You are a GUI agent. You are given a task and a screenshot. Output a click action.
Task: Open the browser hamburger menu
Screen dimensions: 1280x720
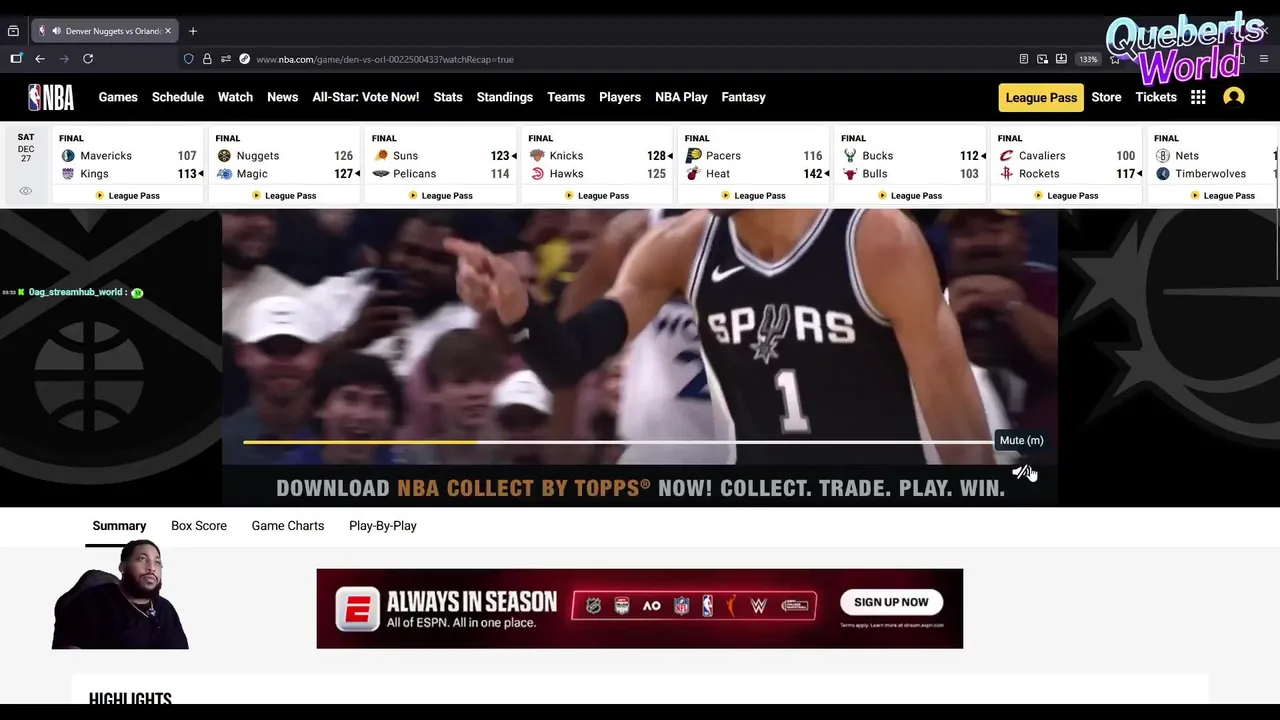coord(1264,59)
